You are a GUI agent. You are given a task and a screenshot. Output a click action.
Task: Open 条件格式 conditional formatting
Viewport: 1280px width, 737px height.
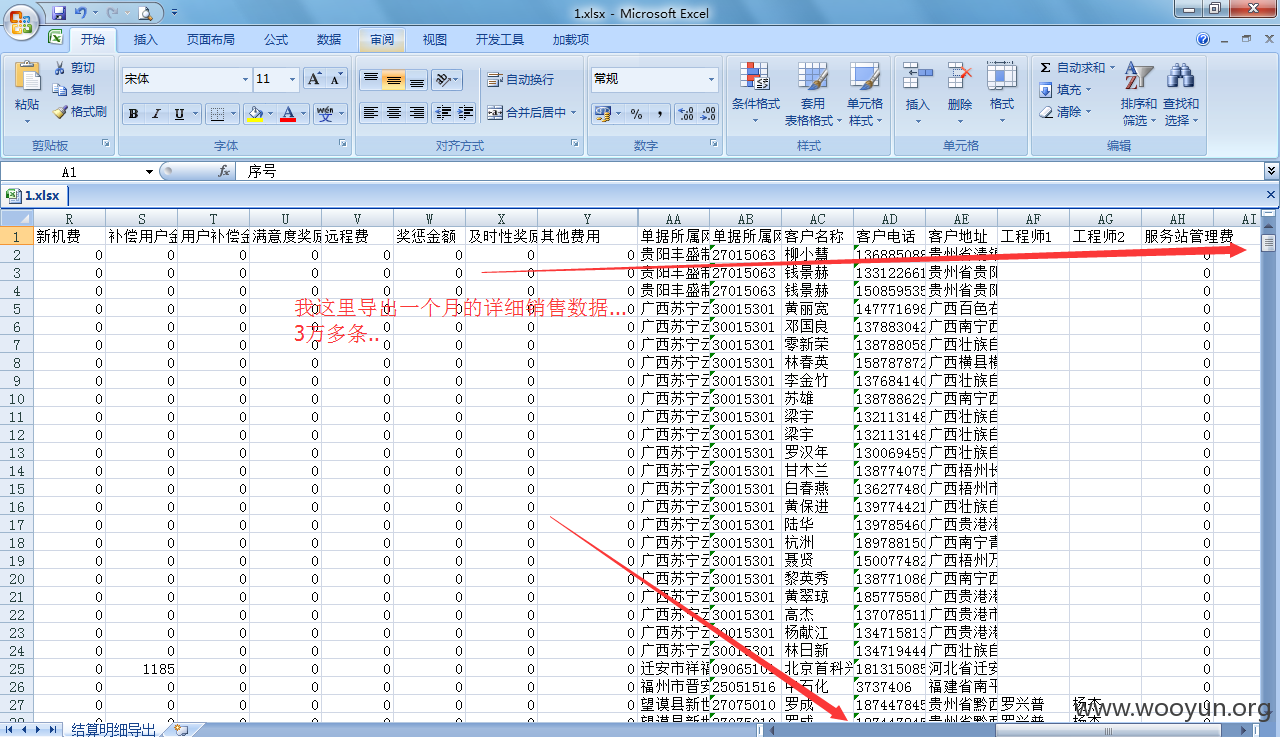click(x=755, y=93)
